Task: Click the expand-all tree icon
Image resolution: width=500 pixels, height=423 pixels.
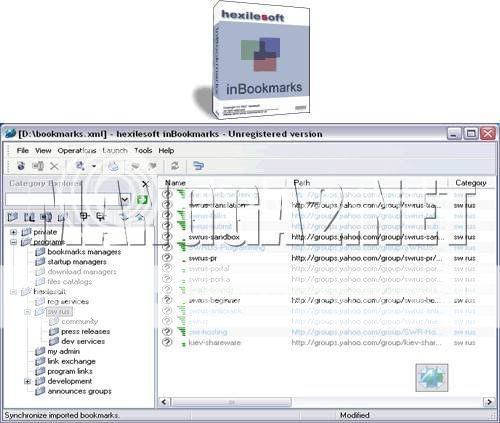Action: (x=84, y=217)
